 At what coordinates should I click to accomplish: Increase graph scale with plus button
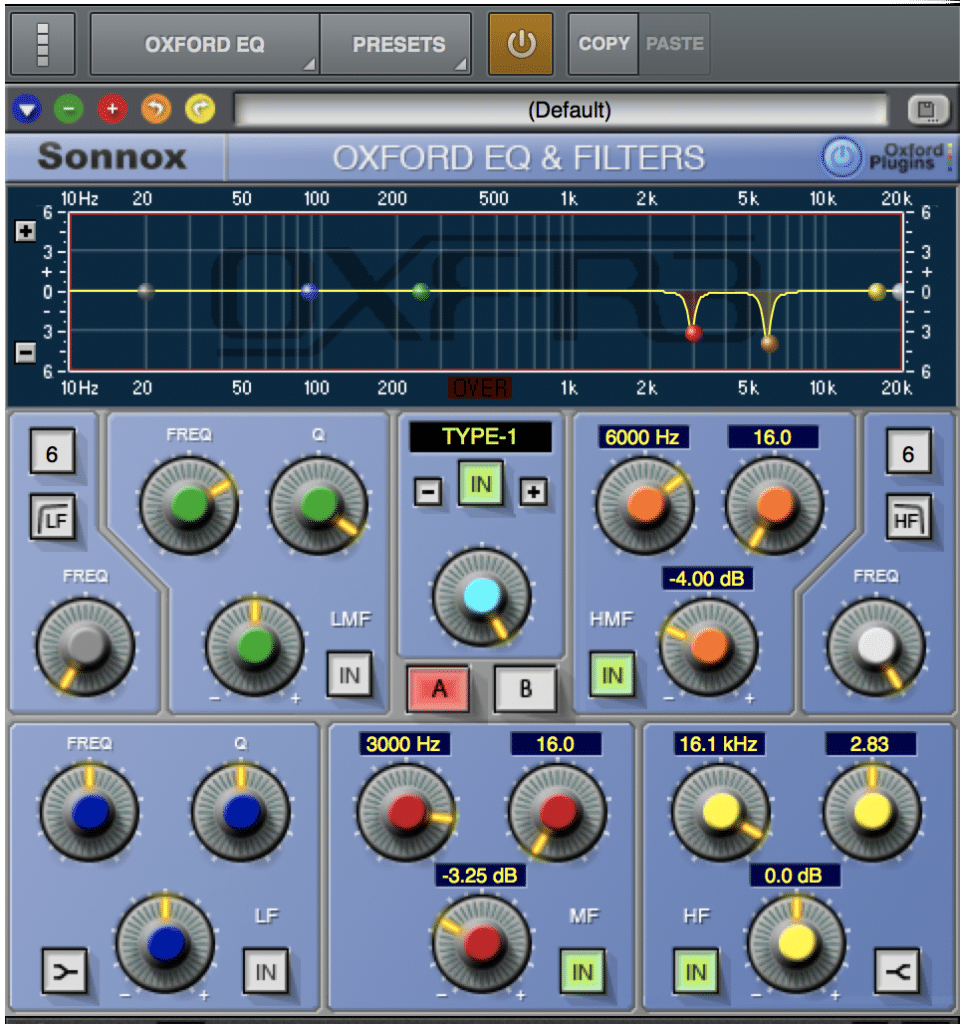click(25, 231)
